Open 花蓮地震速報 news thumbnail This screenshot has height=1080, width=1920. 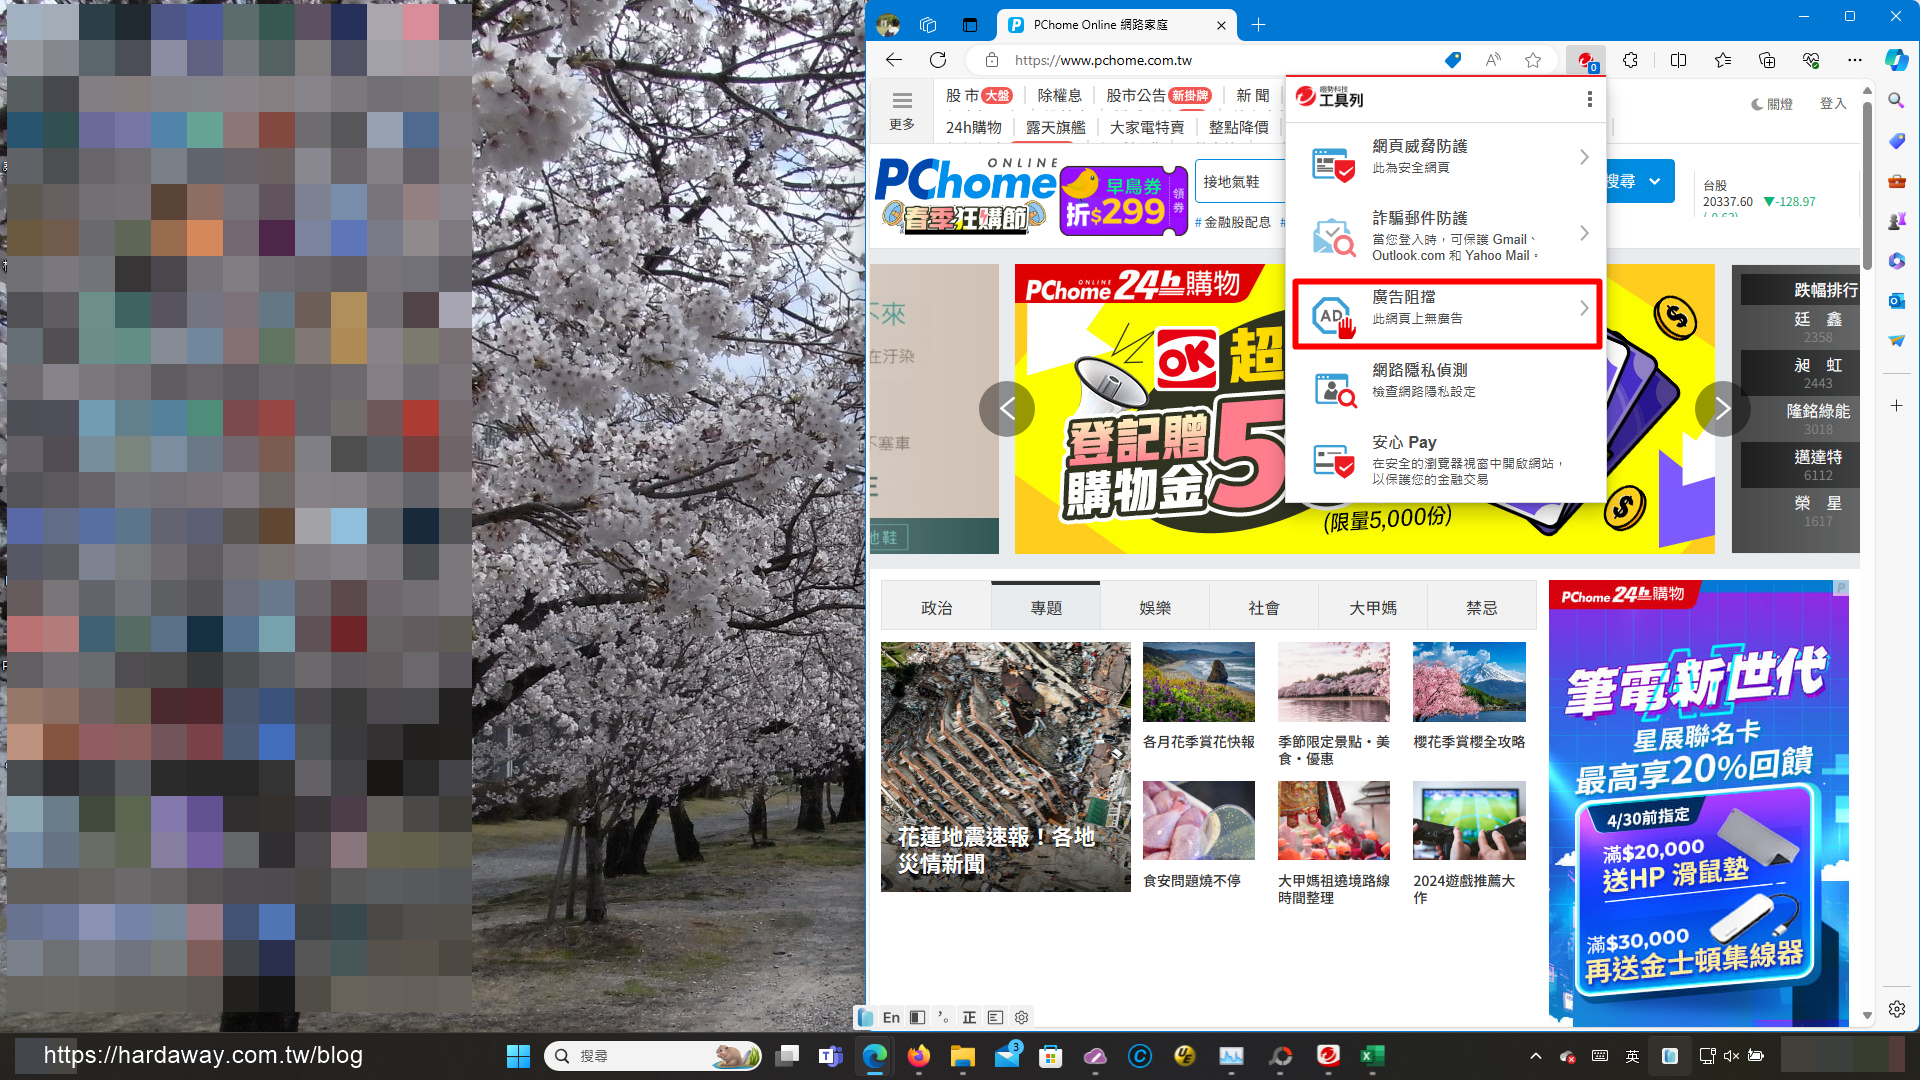pos(1005,766)
